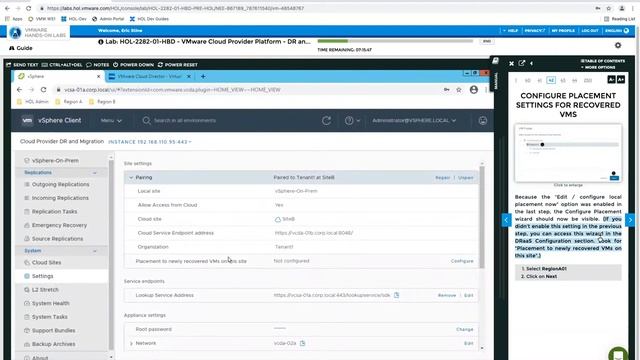640x360 pixels.
Task: Click Log Out in header
Action: [590, 31]
